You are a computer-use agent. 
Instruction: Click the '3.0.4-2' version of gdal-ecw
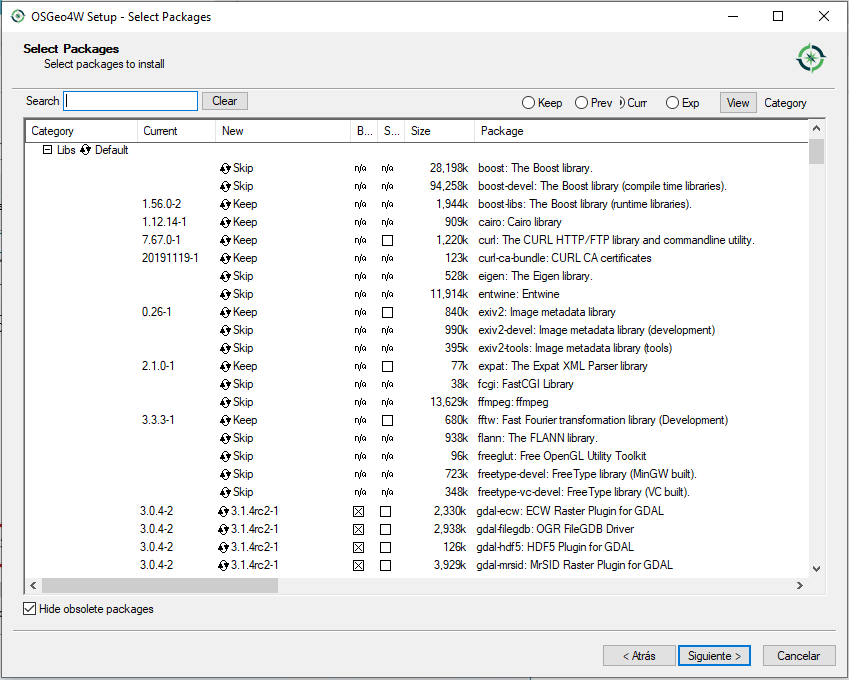[156, 511]
